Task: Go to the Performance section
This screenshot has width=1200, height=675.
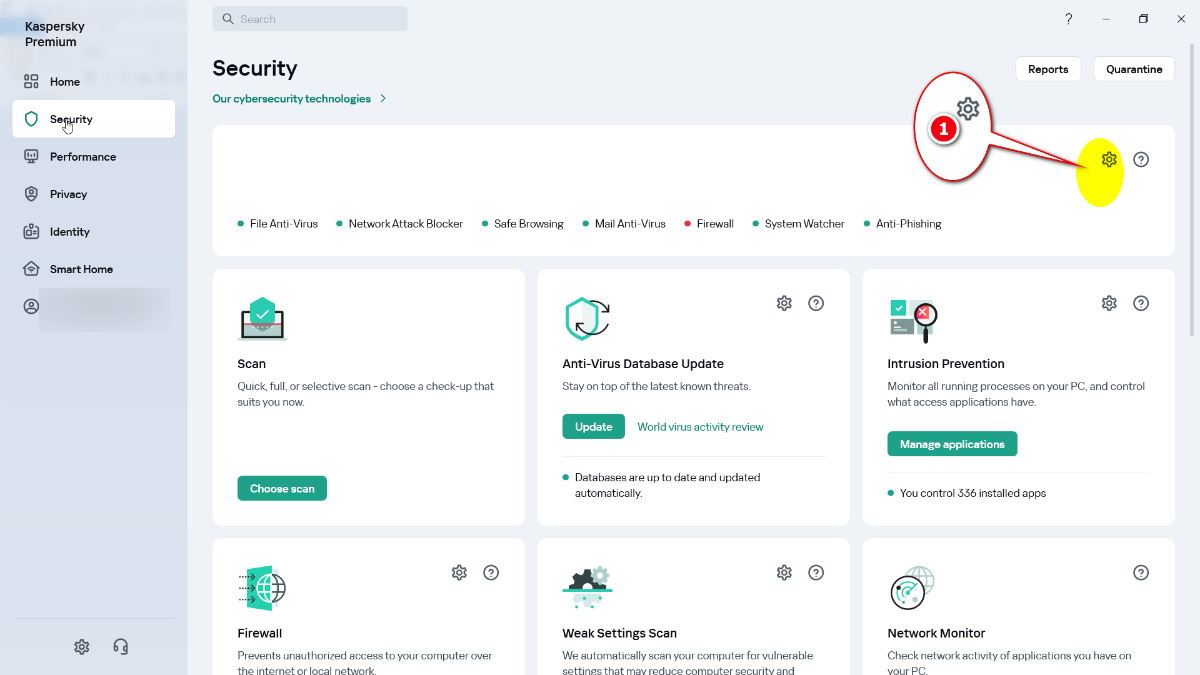Action: (94, 157)
